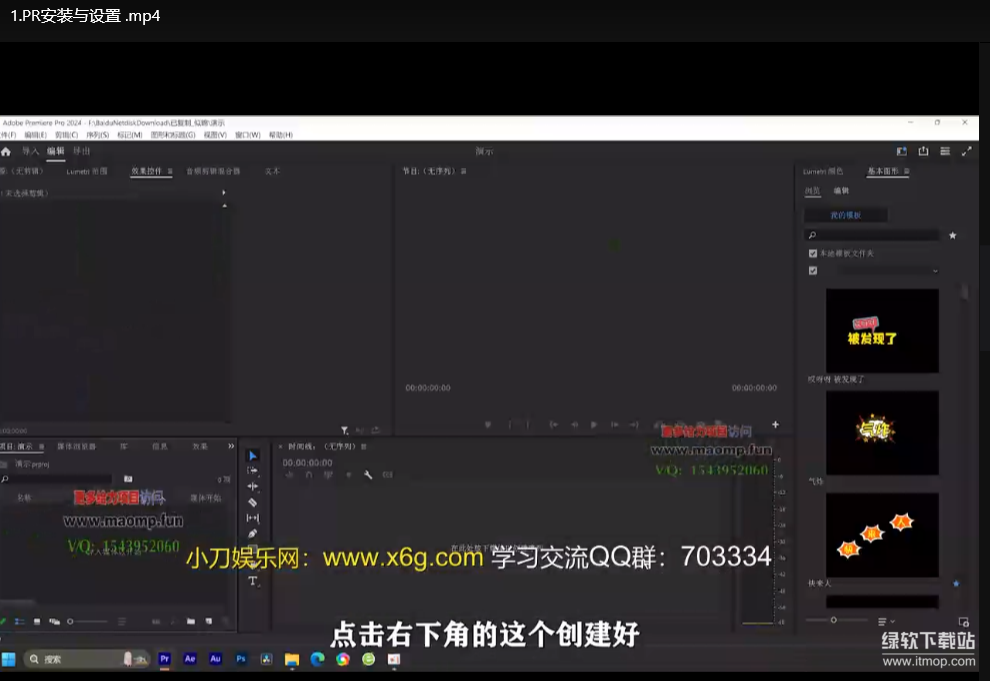The height and width of the screenshot is (681, 990).
Task: Select the Selection (arrow) tool
Action: (253, 456)
